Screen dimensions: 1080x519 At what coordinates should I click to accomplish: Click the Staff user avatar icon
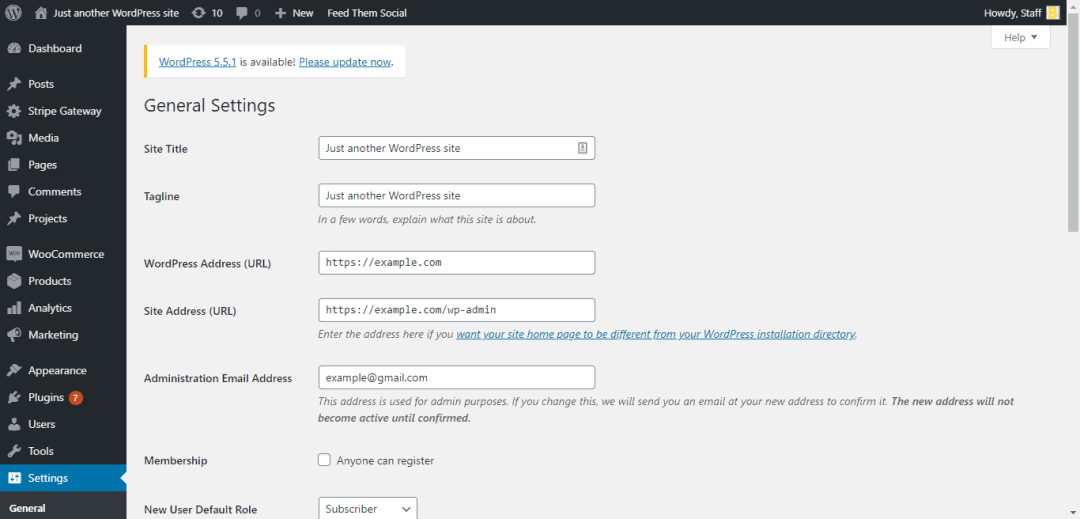click(x=1052, y=13)
